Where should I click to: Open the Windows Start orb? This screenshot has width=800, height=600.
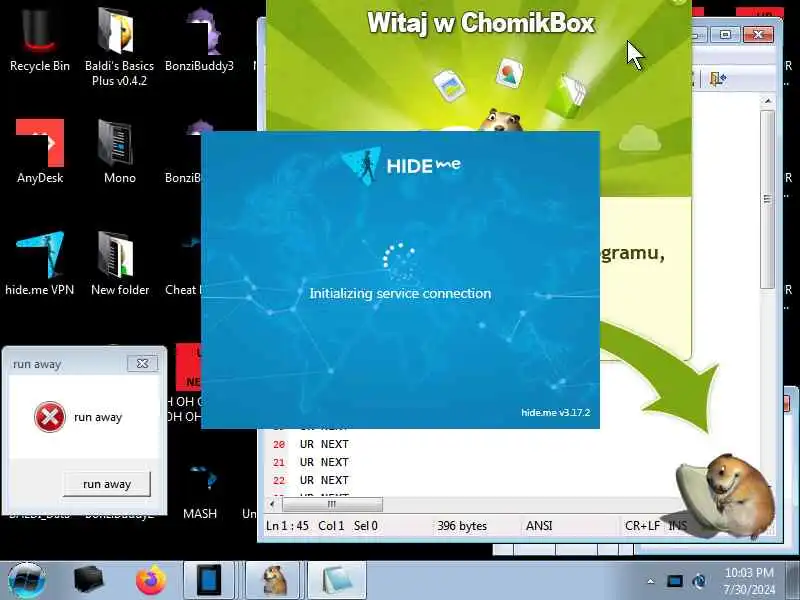click(27, 581)
